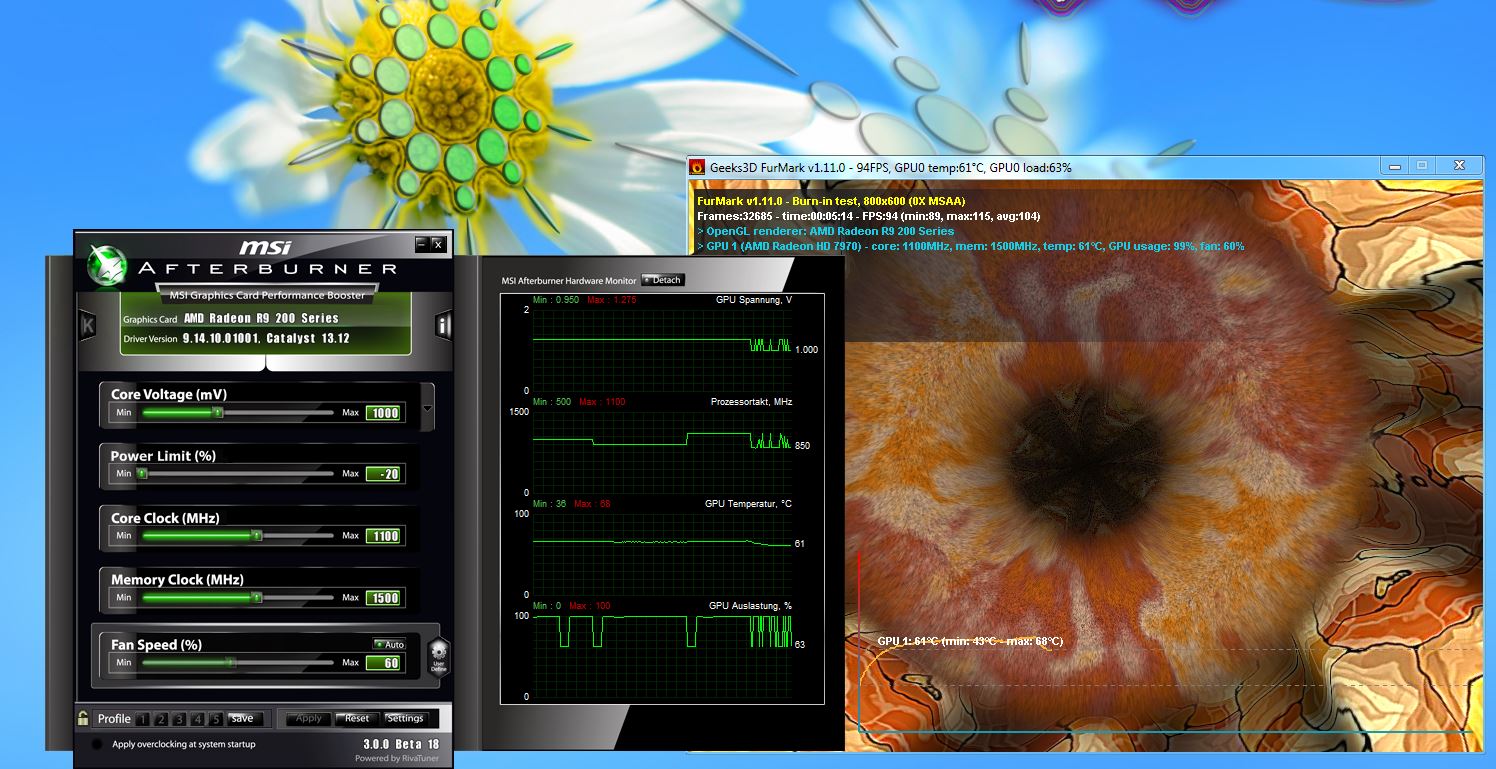This screenshot has width=1496, height=769.
Task: Click the driver version '9.14.10.01001, Catalyst 13.12'
Action: click(266, 339)
